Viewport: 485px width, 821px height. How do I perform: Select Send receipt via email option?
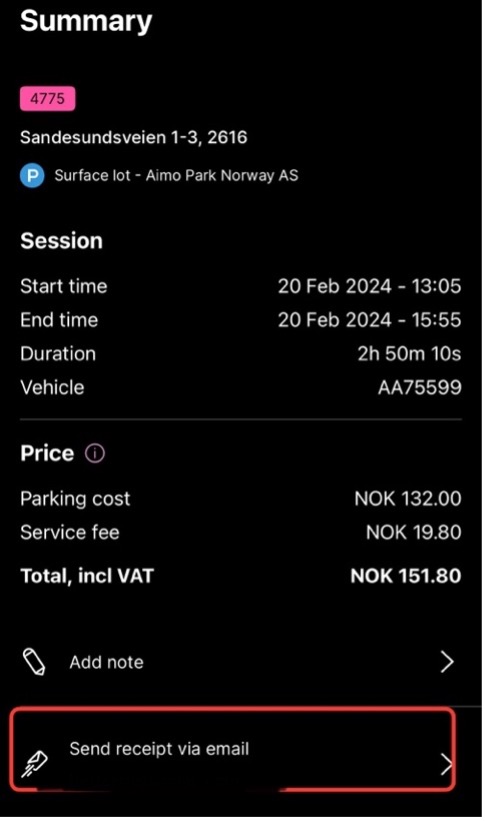click(x=233, y=749)
